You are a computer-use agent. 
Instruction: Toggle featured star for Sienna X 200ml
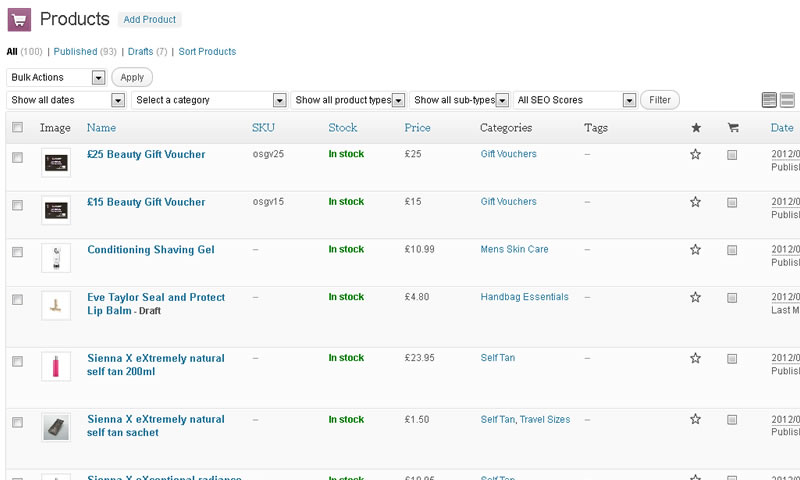click(696, 358)
